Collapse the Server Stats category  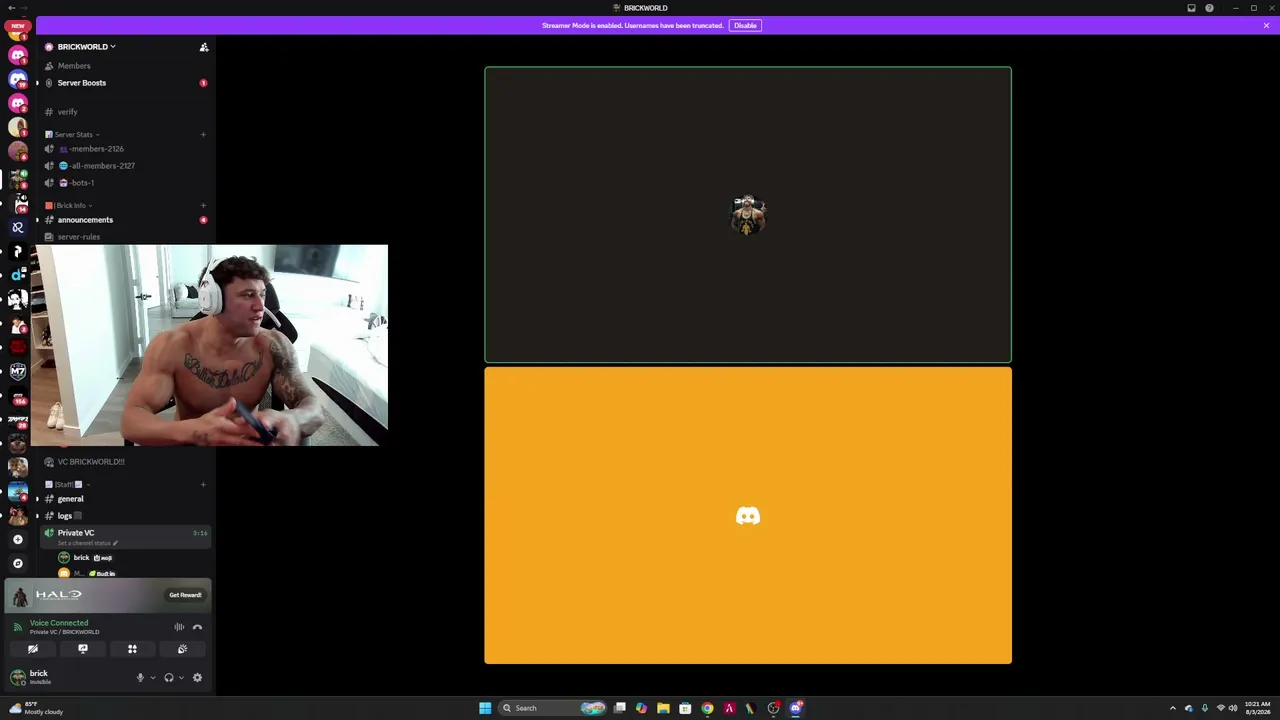coord(73,134)
